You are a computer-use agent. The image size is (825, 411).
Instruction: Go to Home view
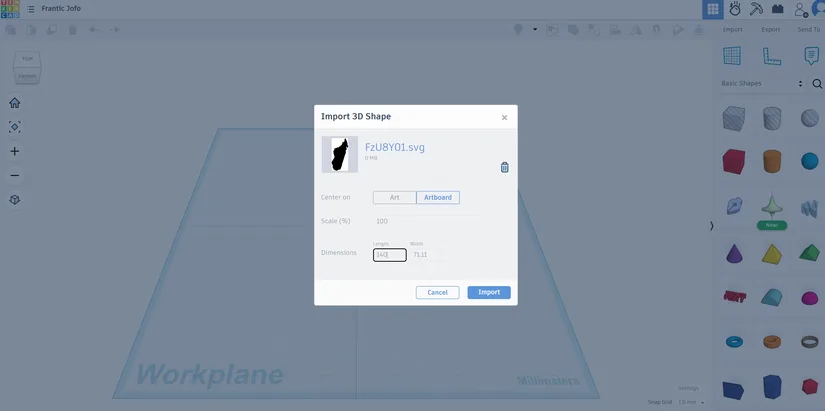pos(15,103)
